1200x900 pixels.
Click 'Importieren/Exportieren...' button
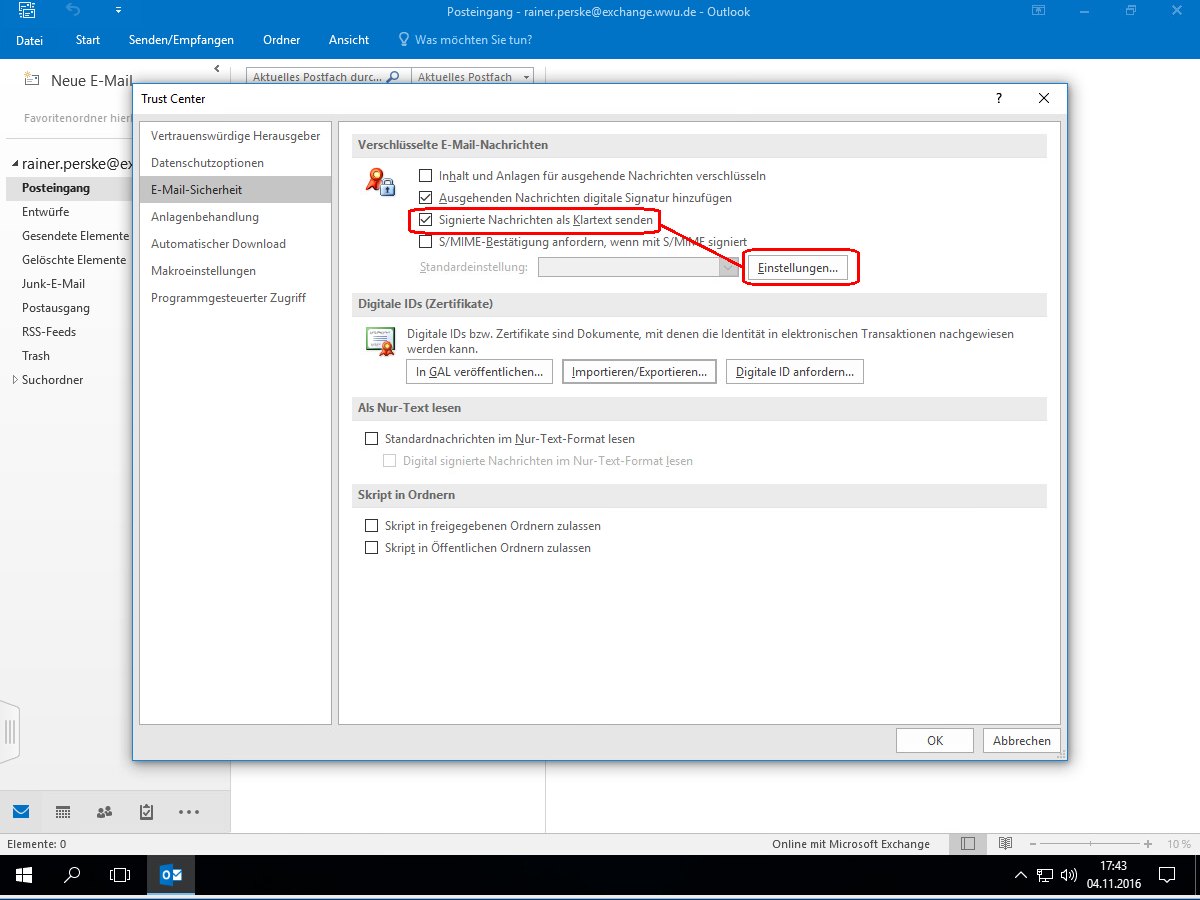click(x=639, y=372)
